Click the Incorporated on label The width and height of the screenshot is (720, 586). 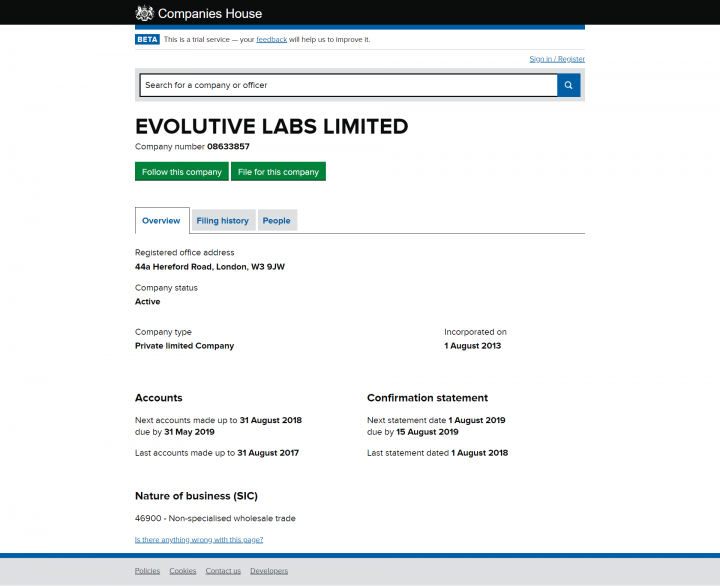[x=475, y=332]
